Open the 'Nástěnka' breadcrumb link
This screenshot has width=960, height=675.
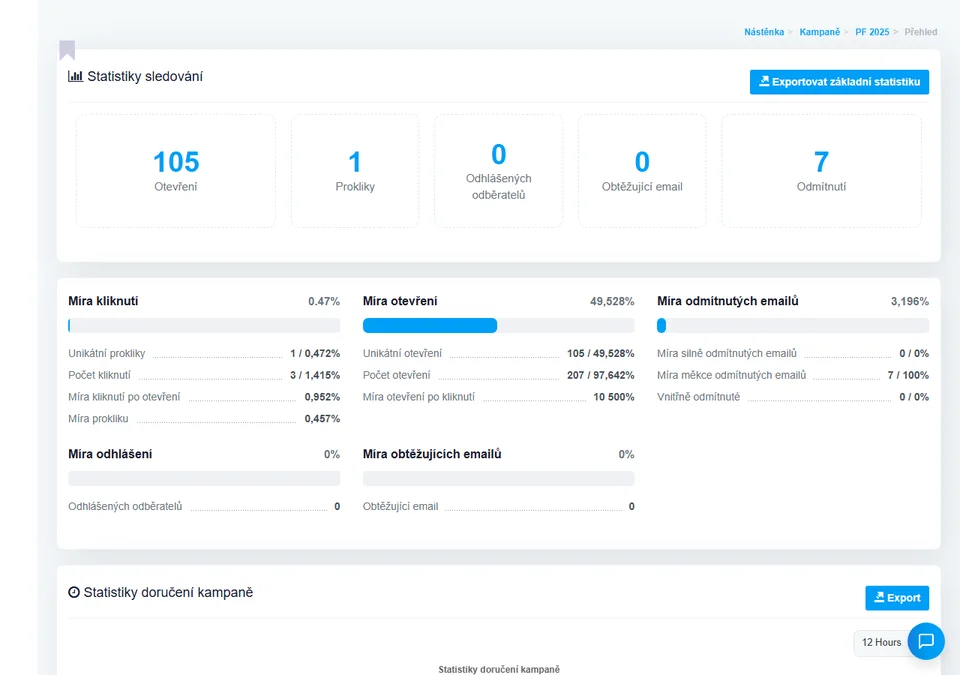click(x=764, y=31)
